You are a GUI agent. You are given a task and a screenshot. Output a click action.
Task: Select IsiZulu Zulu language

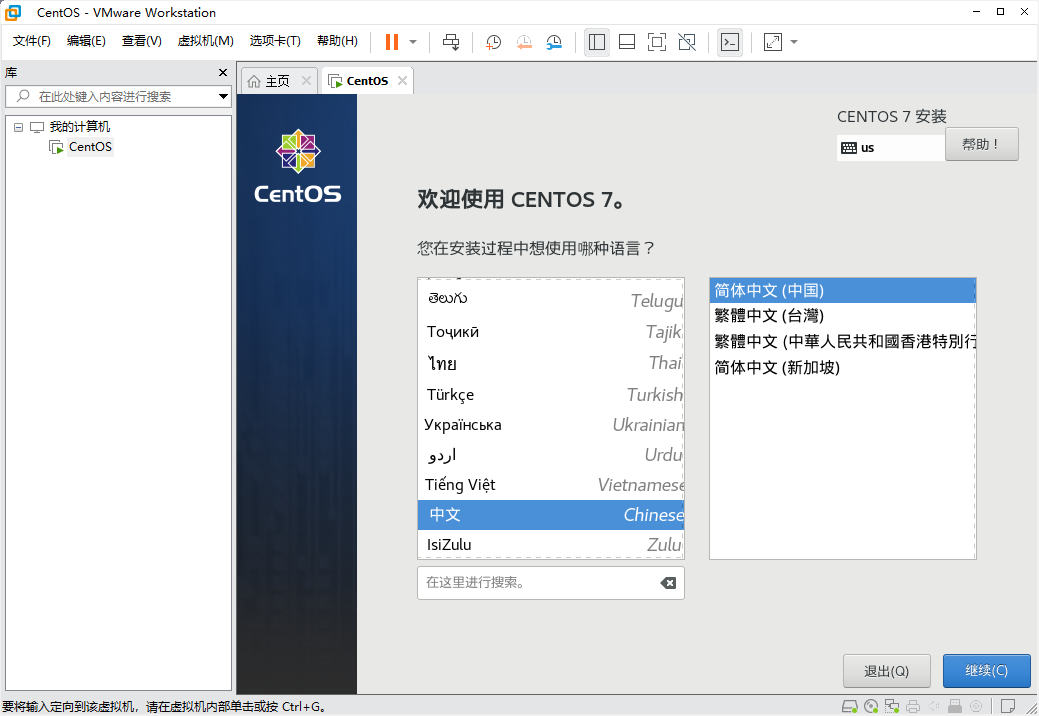[x=551, y=544]
